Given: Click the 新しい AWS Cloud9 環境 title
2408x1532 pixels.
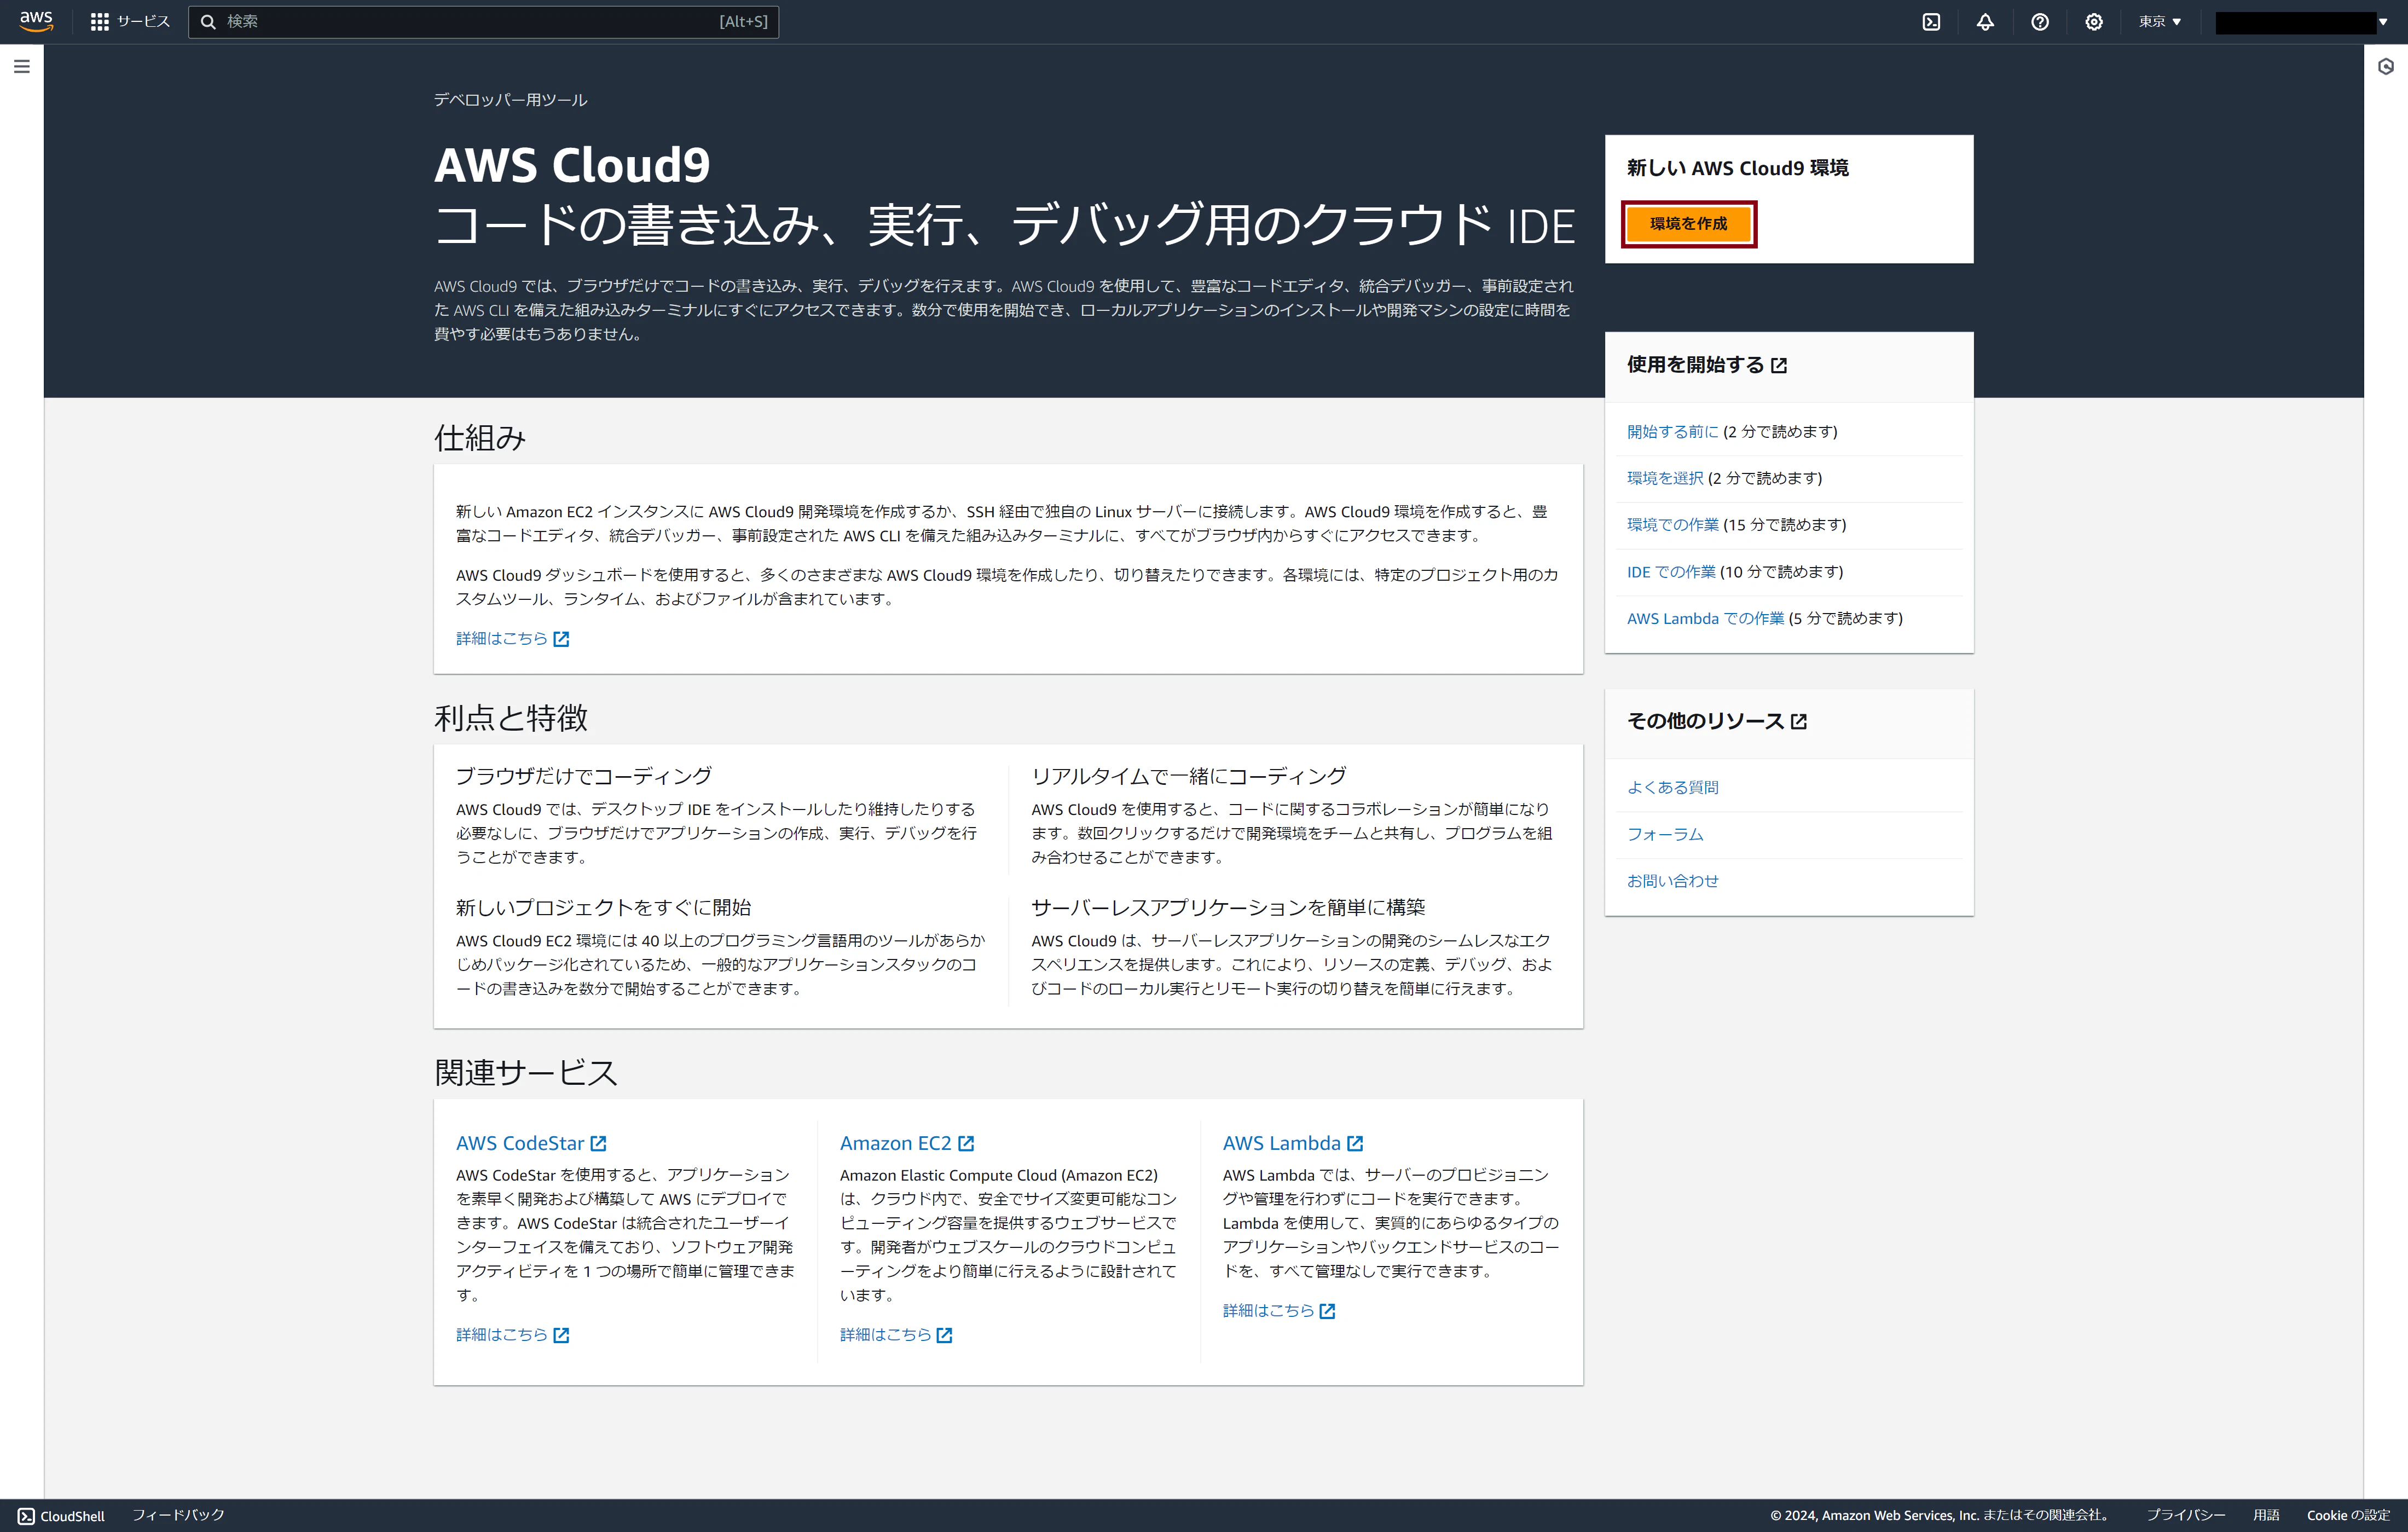Looking at the screenshot, I should point(1738,168).
